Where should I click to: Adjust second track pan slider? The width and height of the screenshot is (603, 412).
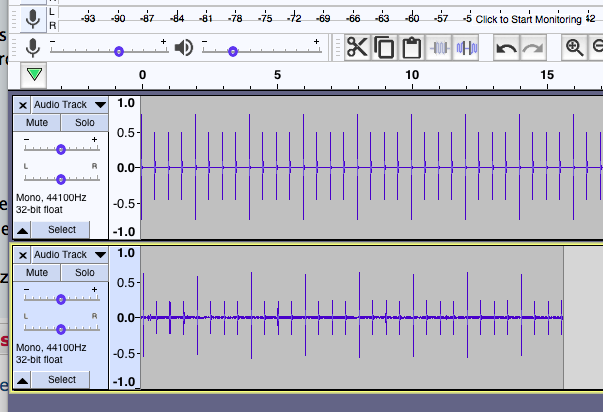pyautogui.click(x=61, y=329)
